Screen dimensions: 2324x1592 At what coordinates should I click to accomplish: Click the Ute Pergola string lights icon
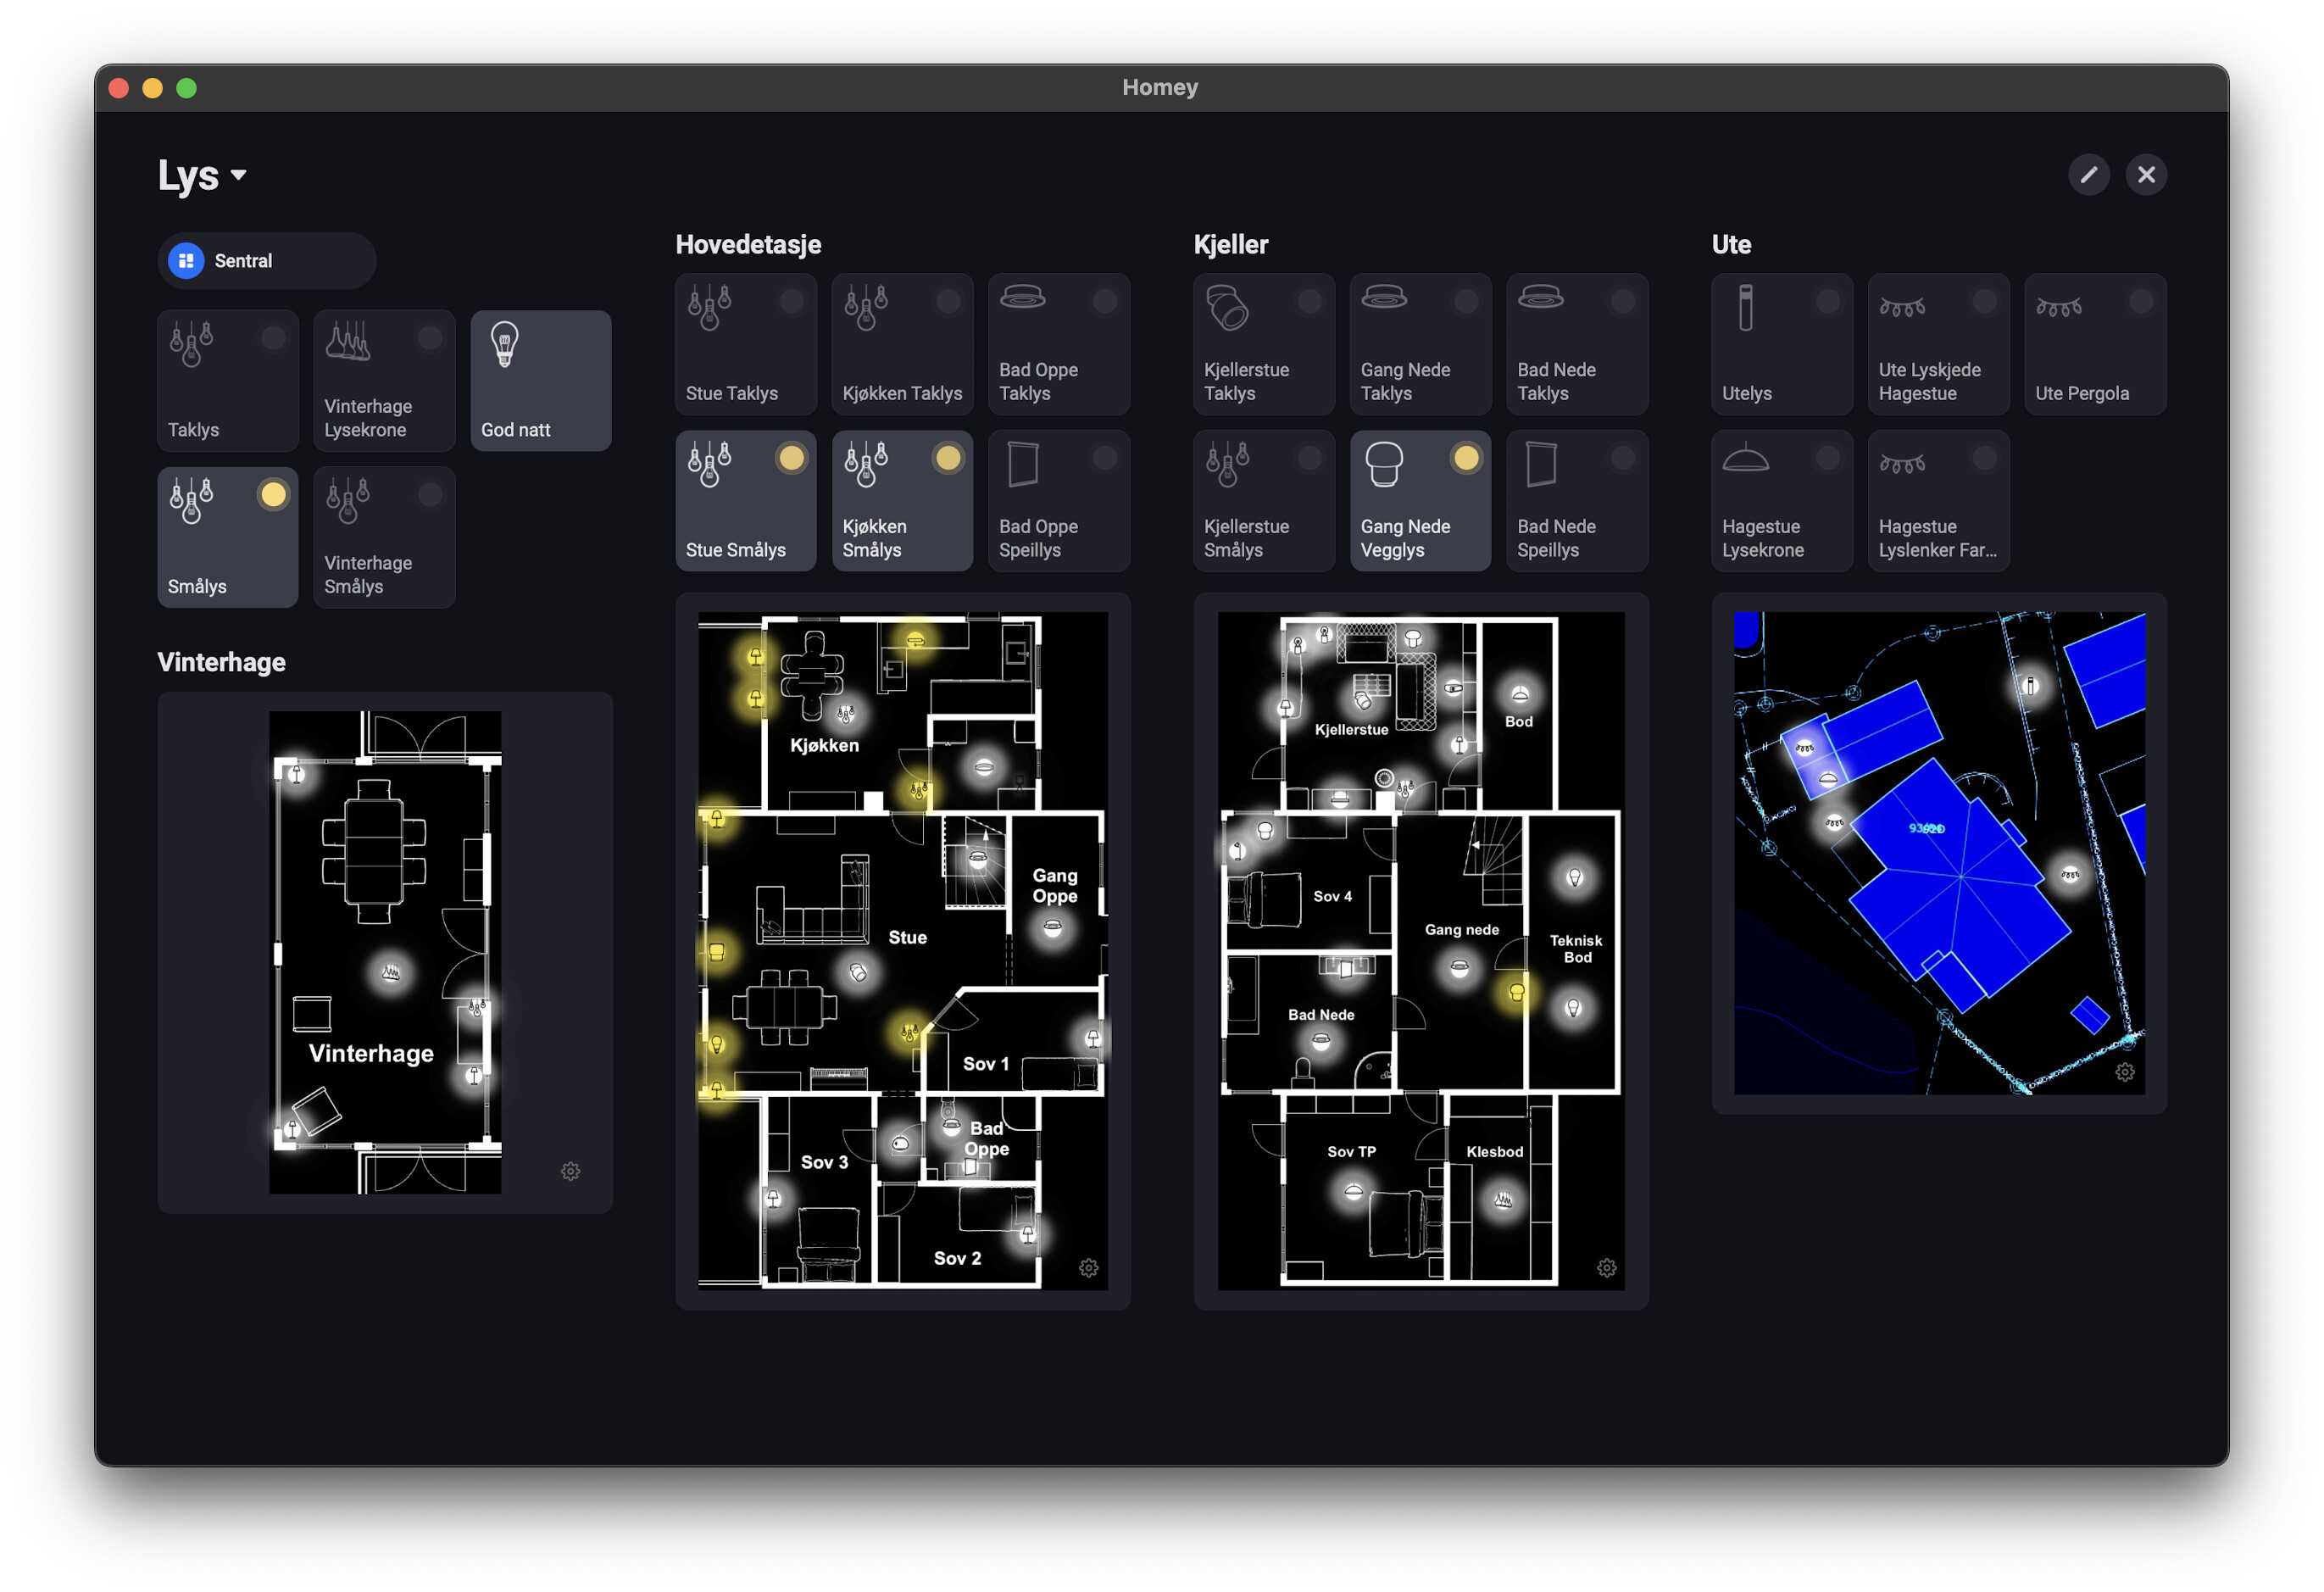click(x=2059, y=307)
